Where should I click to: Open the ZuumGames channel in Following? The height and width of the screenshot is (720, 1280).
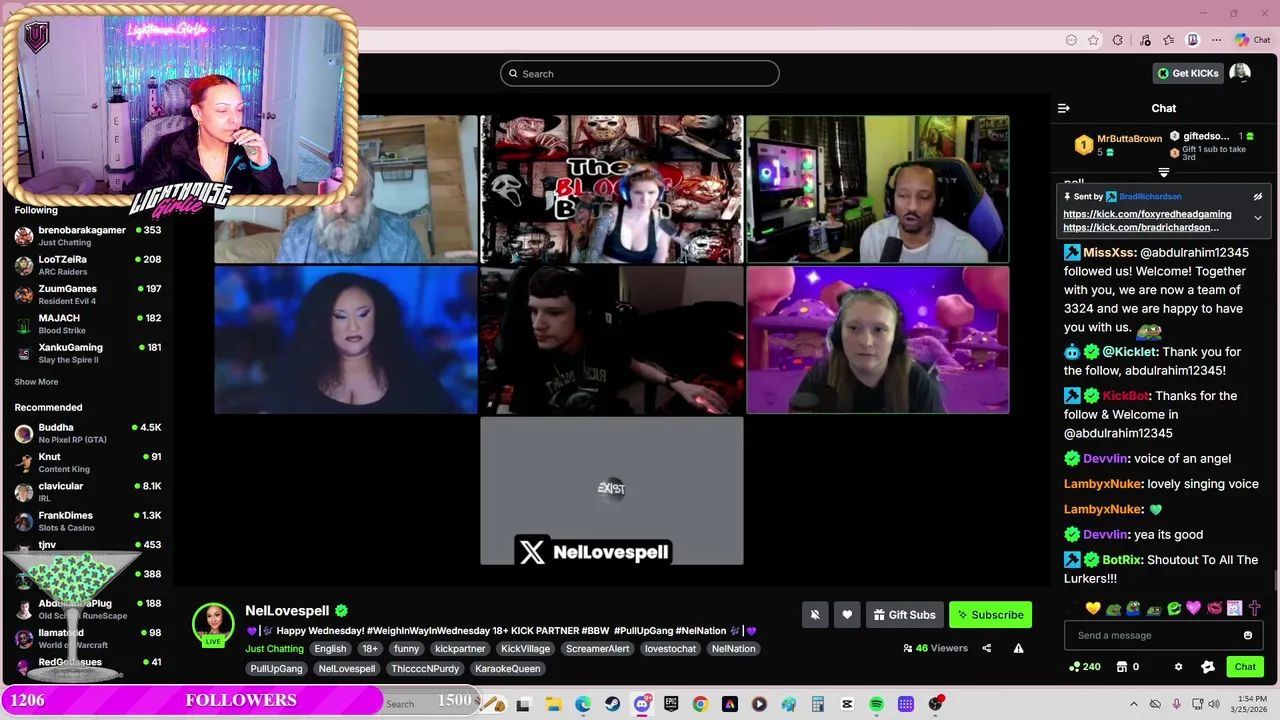point(88,294)
